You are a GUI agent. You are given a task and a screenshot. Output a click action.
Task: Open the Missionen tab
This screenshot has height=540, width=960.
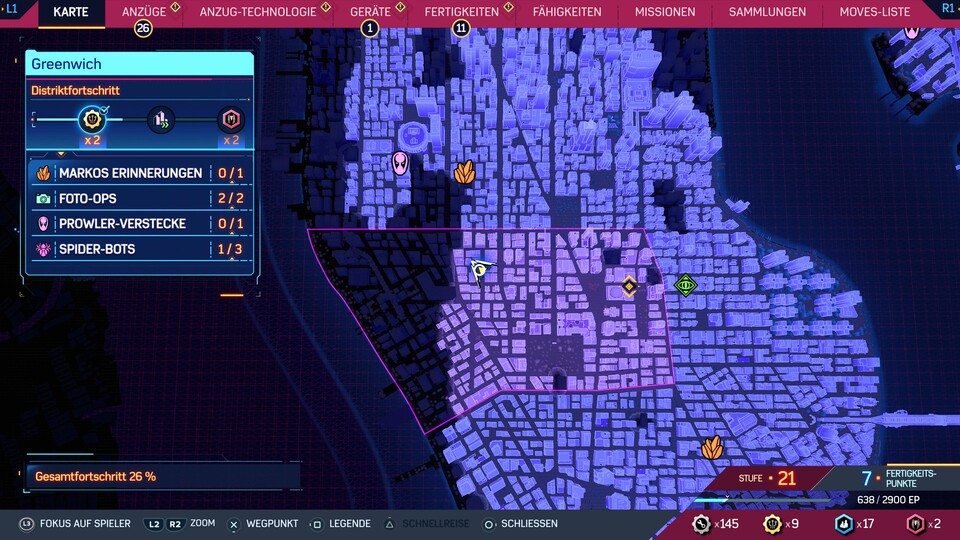click(665, 12)
